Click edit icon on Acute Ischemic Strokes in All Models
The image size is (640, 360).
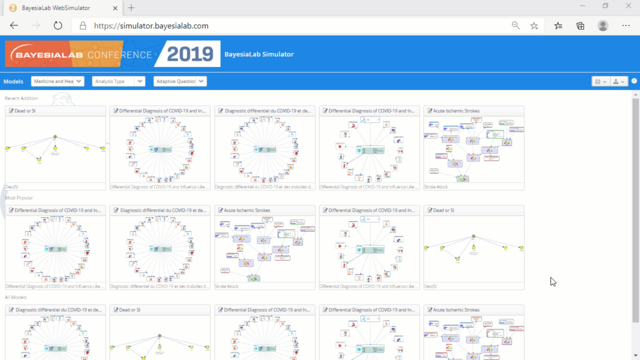coord(430,310)
